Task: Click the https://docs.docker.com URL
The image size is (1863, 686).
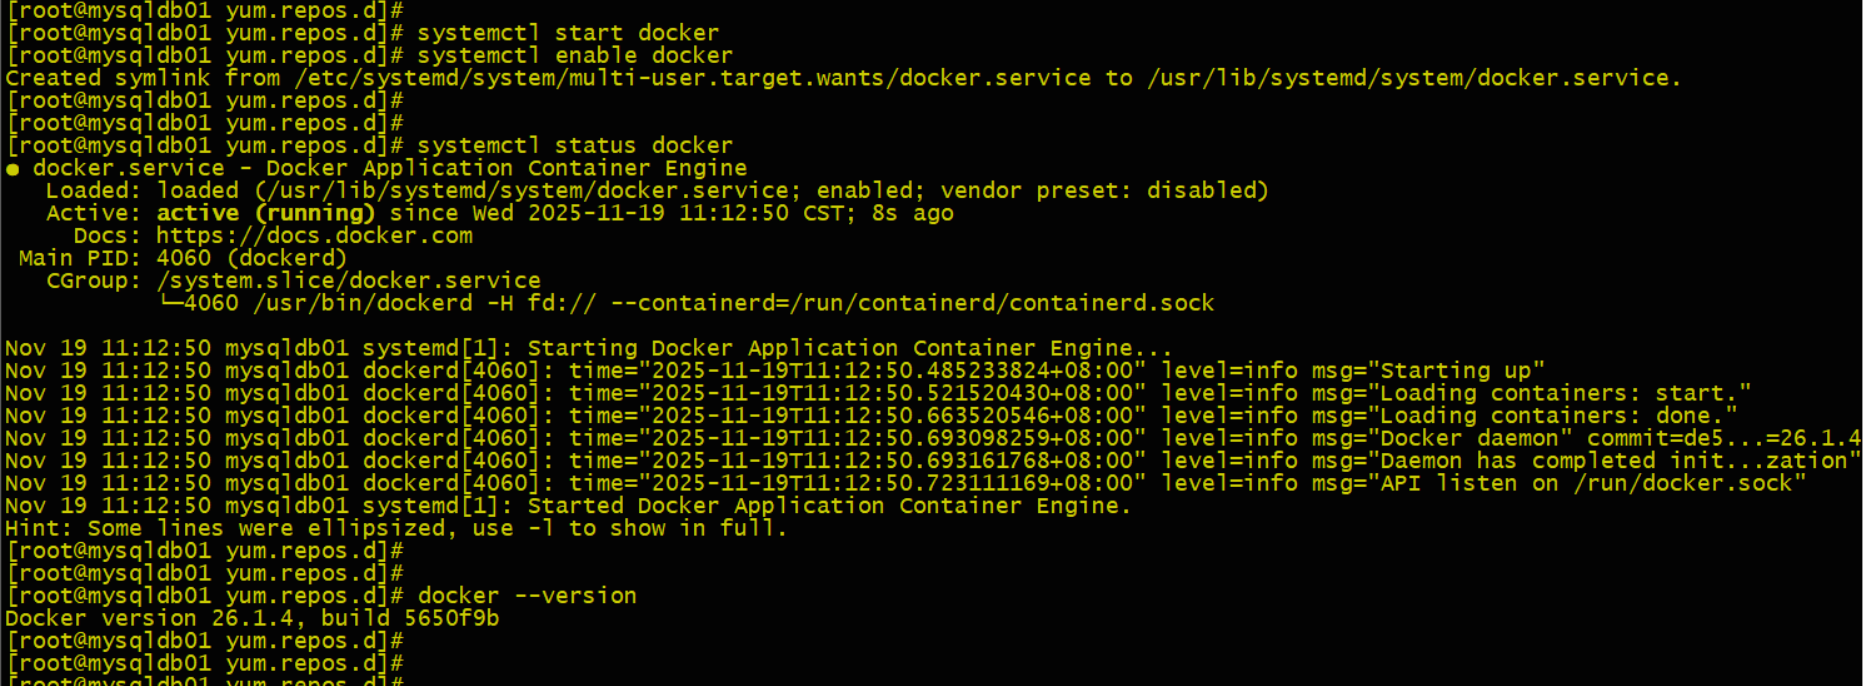Action: point(314,236)
